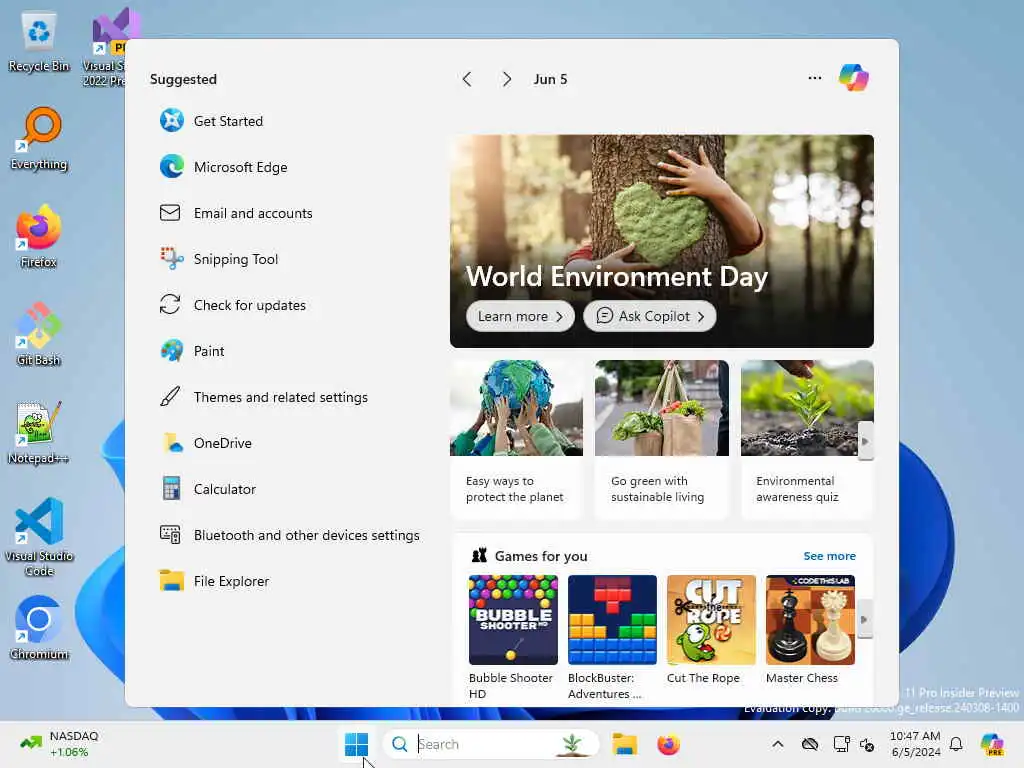Open Email and accounts settings
The image size is (1024, 768).
(236, 213)
